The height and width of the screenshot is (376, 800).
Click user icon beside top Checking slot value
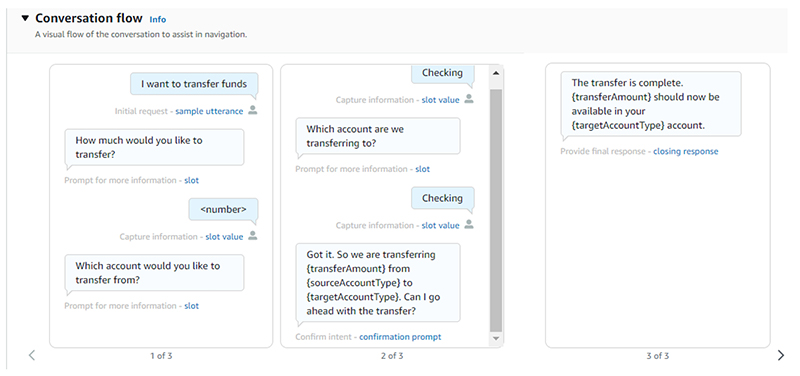coord(469,99)
